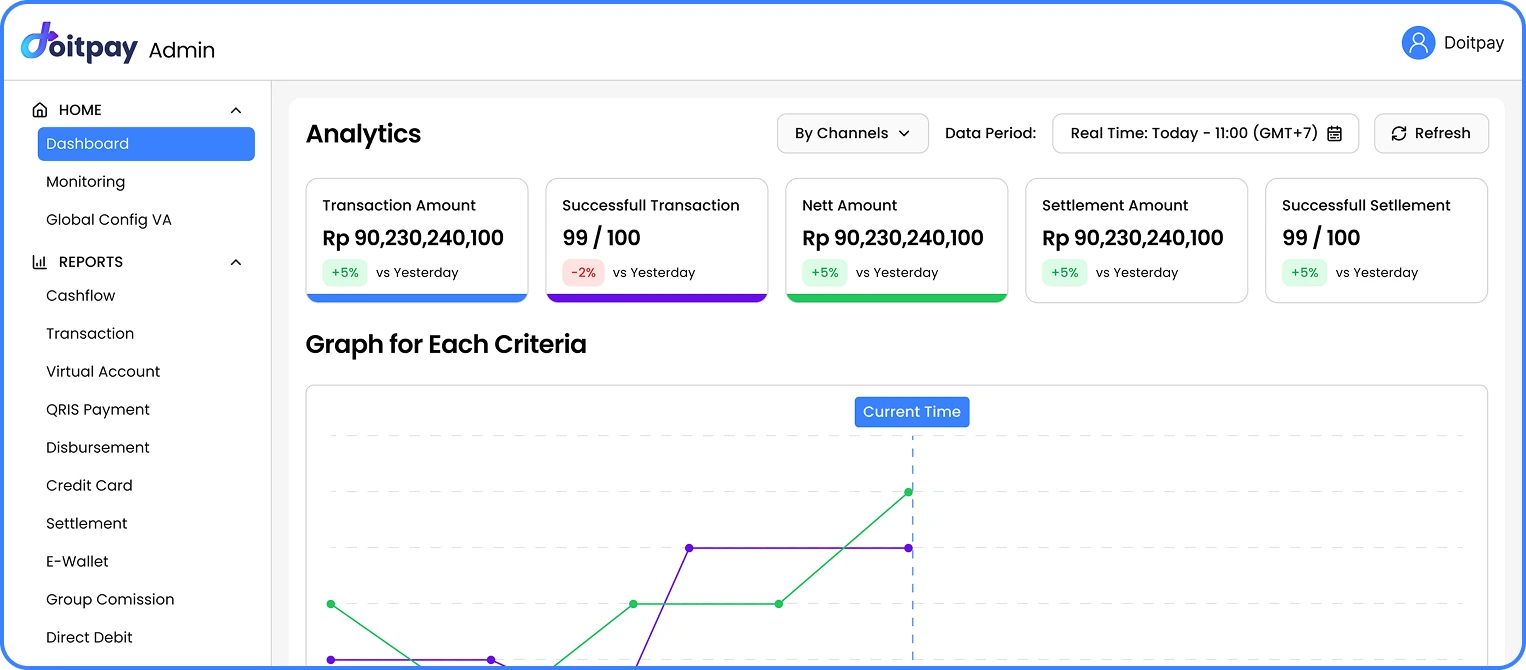The image size is (1526, 670).
Task: Click the HOME section label
Action: click(x=80, y=110)
